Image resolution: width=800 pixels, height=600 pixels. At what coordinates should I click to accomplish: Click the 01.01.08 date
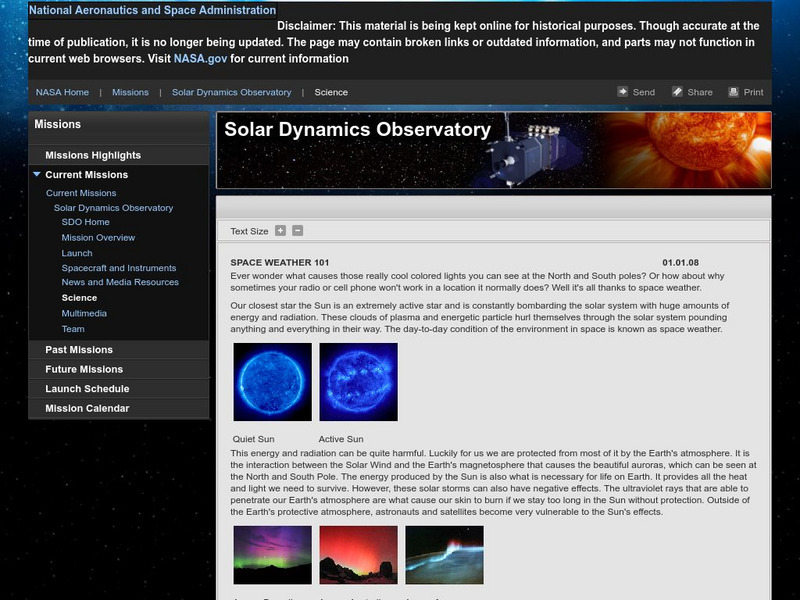681,263
